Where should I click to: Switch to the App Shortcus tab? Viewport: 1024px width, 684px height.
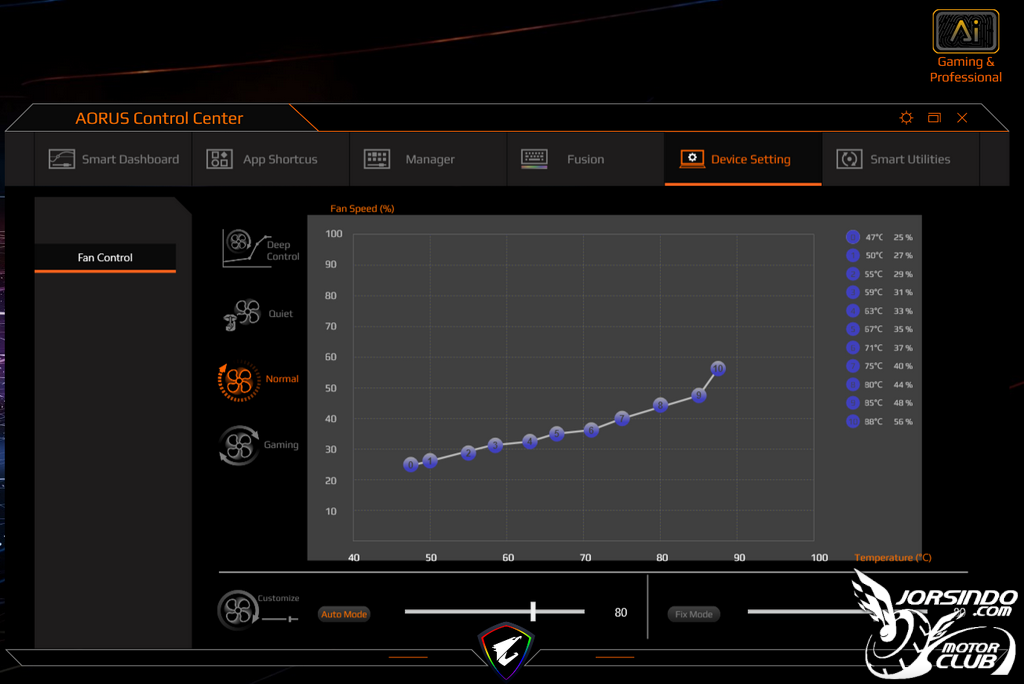271,159
